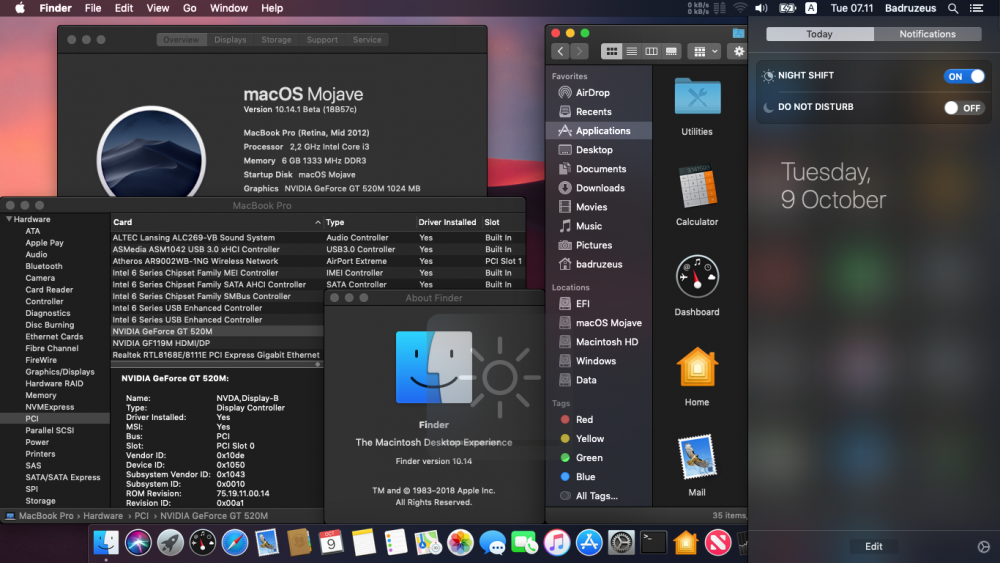Open Calendar icon showing 9 in Dock

(331, 543)
